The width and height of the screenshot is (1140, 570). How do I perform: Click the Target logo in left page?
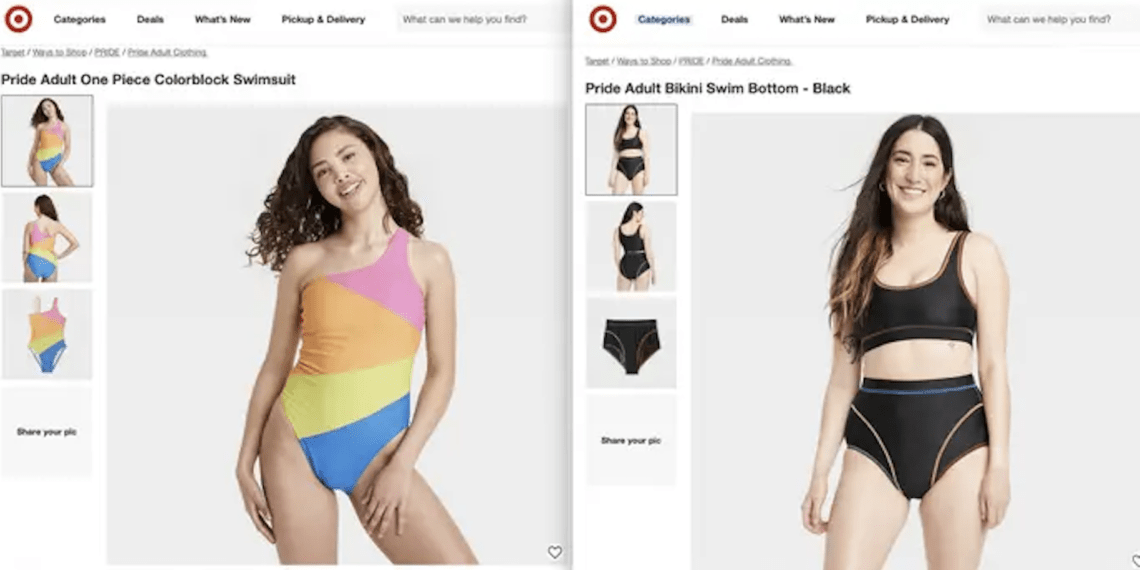pos(18,19)
